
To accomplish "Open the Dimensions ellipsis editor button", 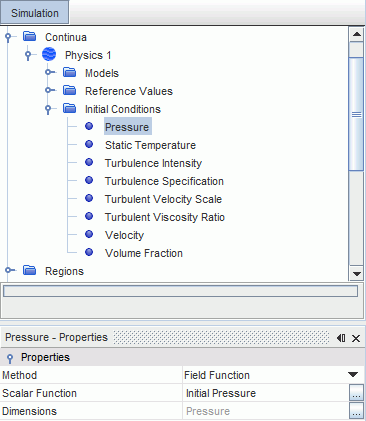I will coord(356,411).
